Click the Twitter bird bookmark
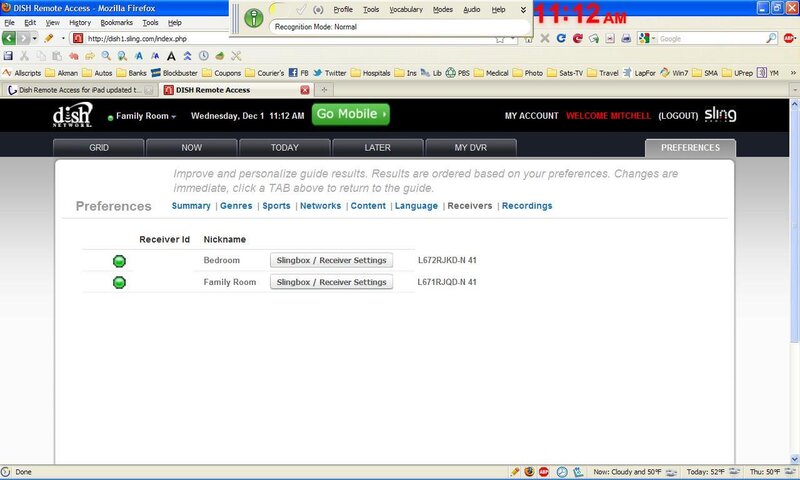Viewport: 800px width, 480px height. pyautogui.click(x=330, y=73)
